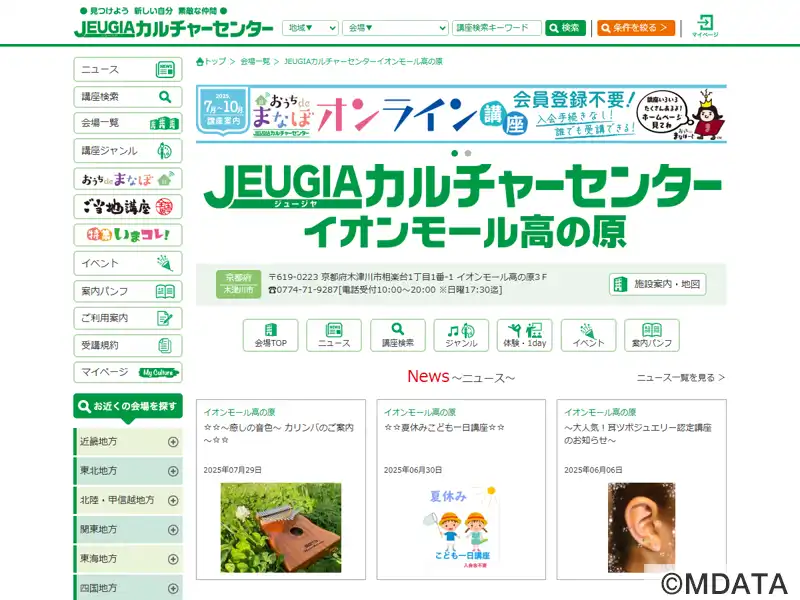Click the 夏休み children illustration thumbnail
800x600 pixels.
pos(461,528)
